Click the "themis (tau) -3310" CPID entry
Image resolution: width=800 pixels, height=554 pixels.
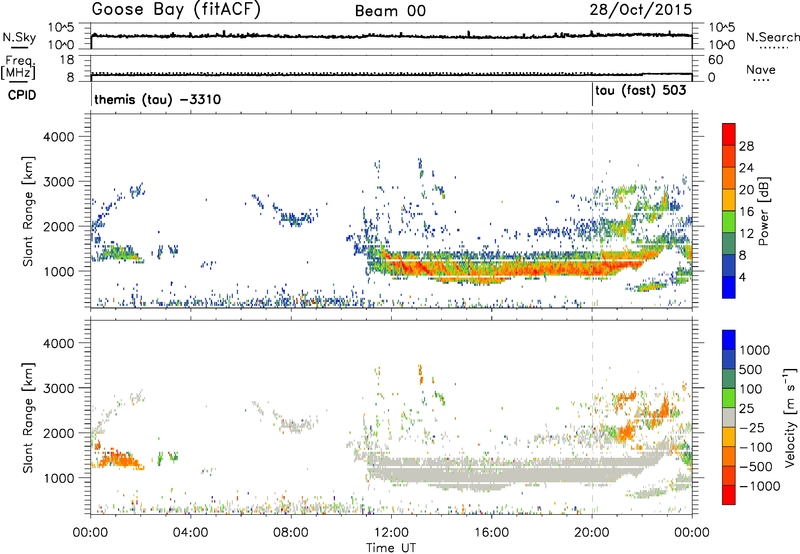[158, 99]
